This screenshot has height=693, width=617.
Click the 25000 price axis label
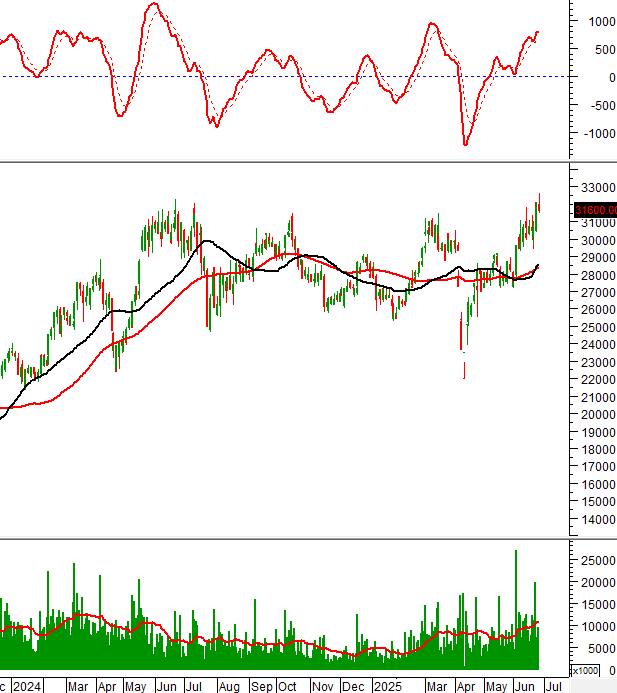click(x=598, y=327)
